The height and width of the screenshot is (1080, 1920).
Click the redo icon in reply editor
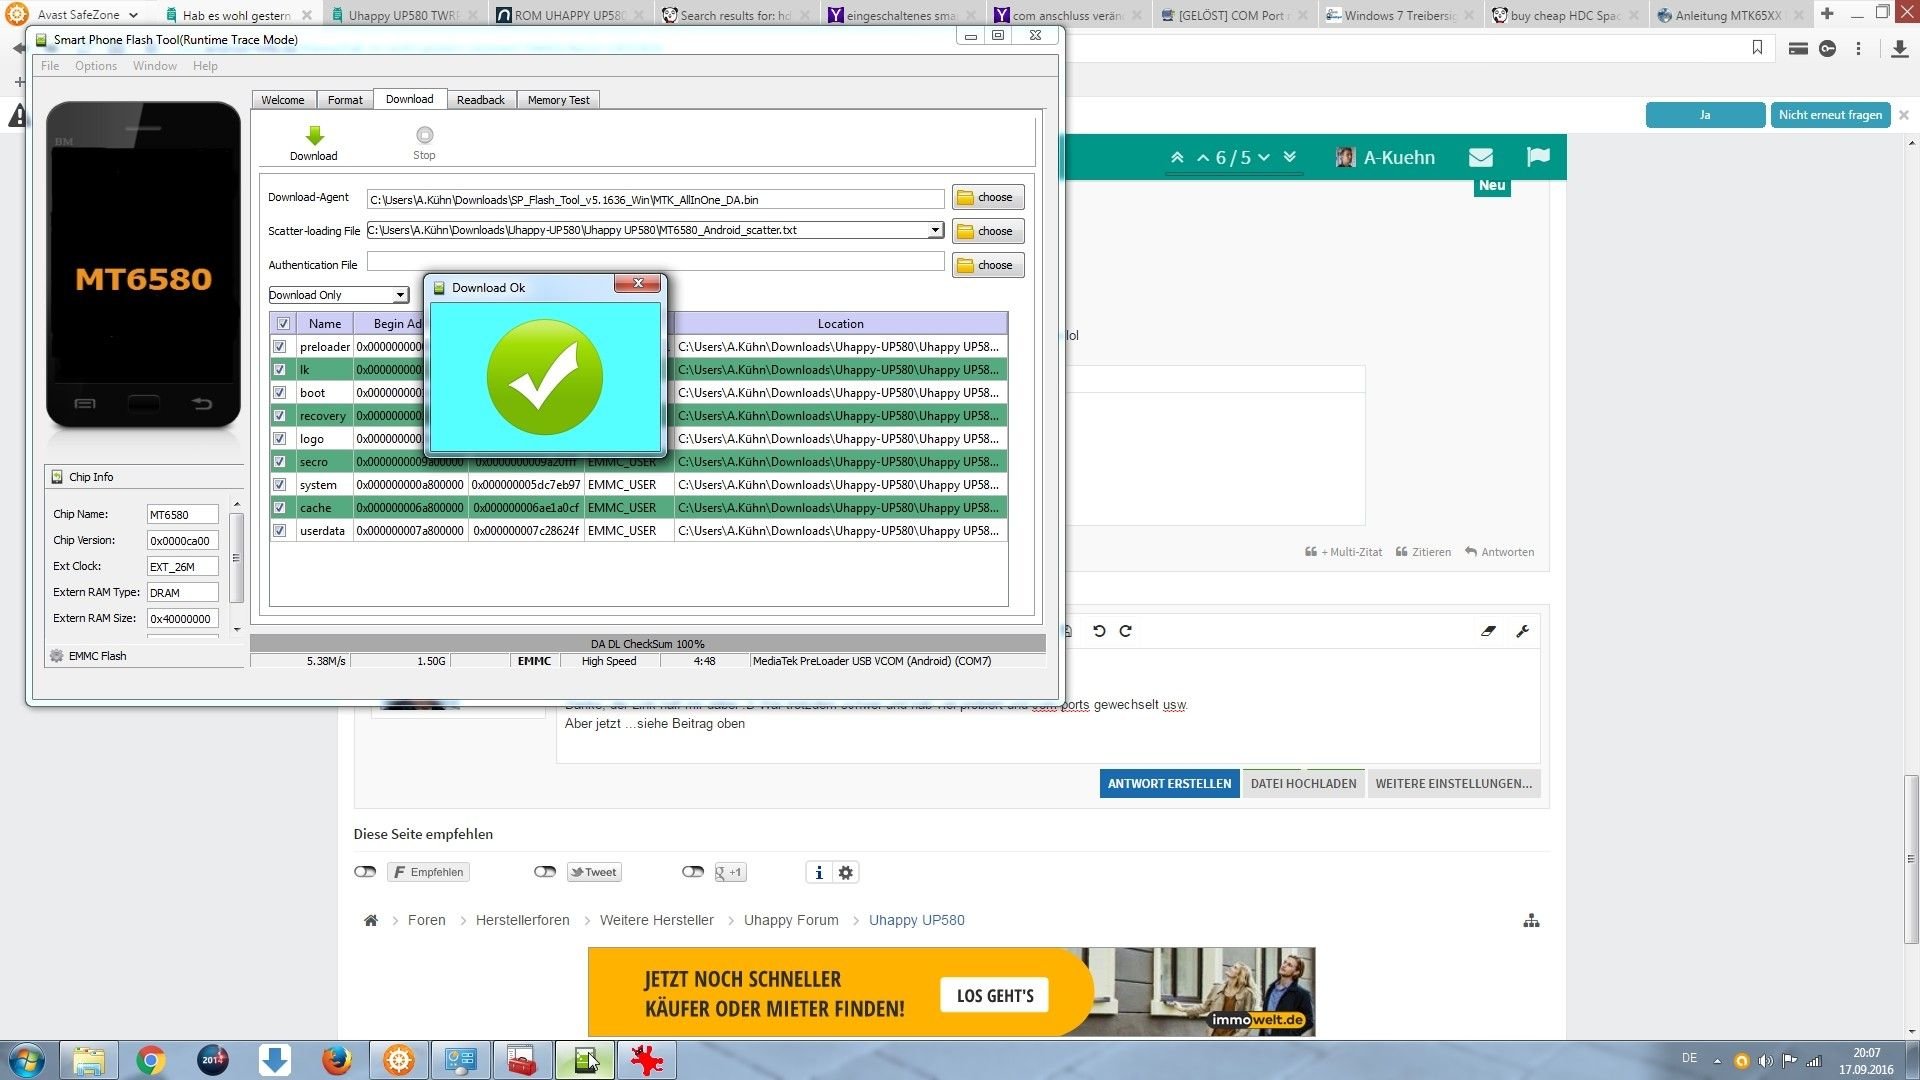tap(1125, 631)
